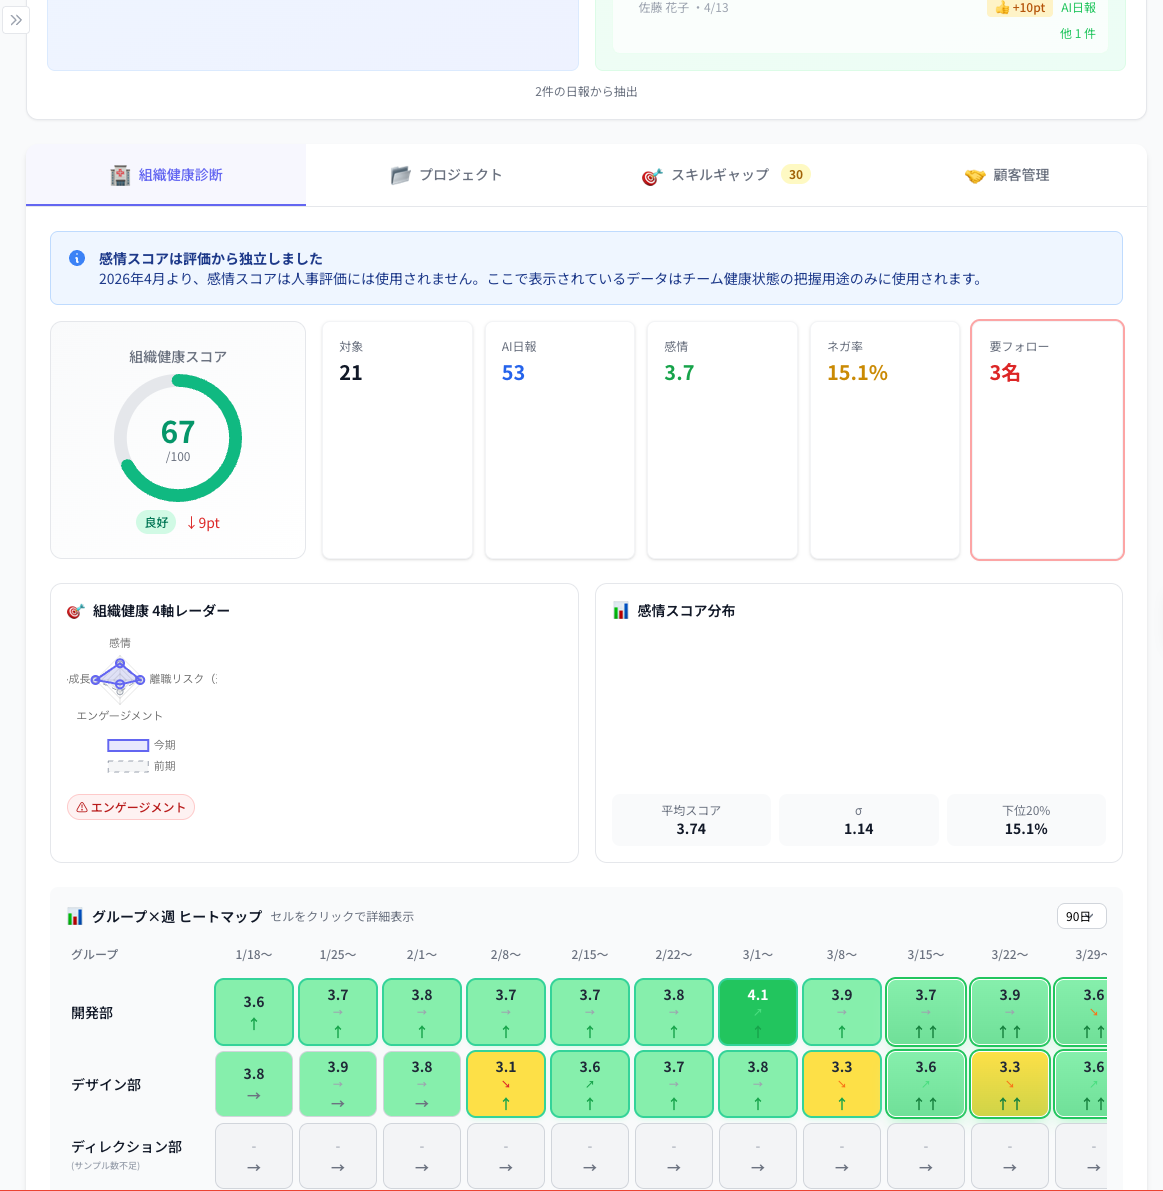Click the 4軸レーダー target icon

coord(75,611)
